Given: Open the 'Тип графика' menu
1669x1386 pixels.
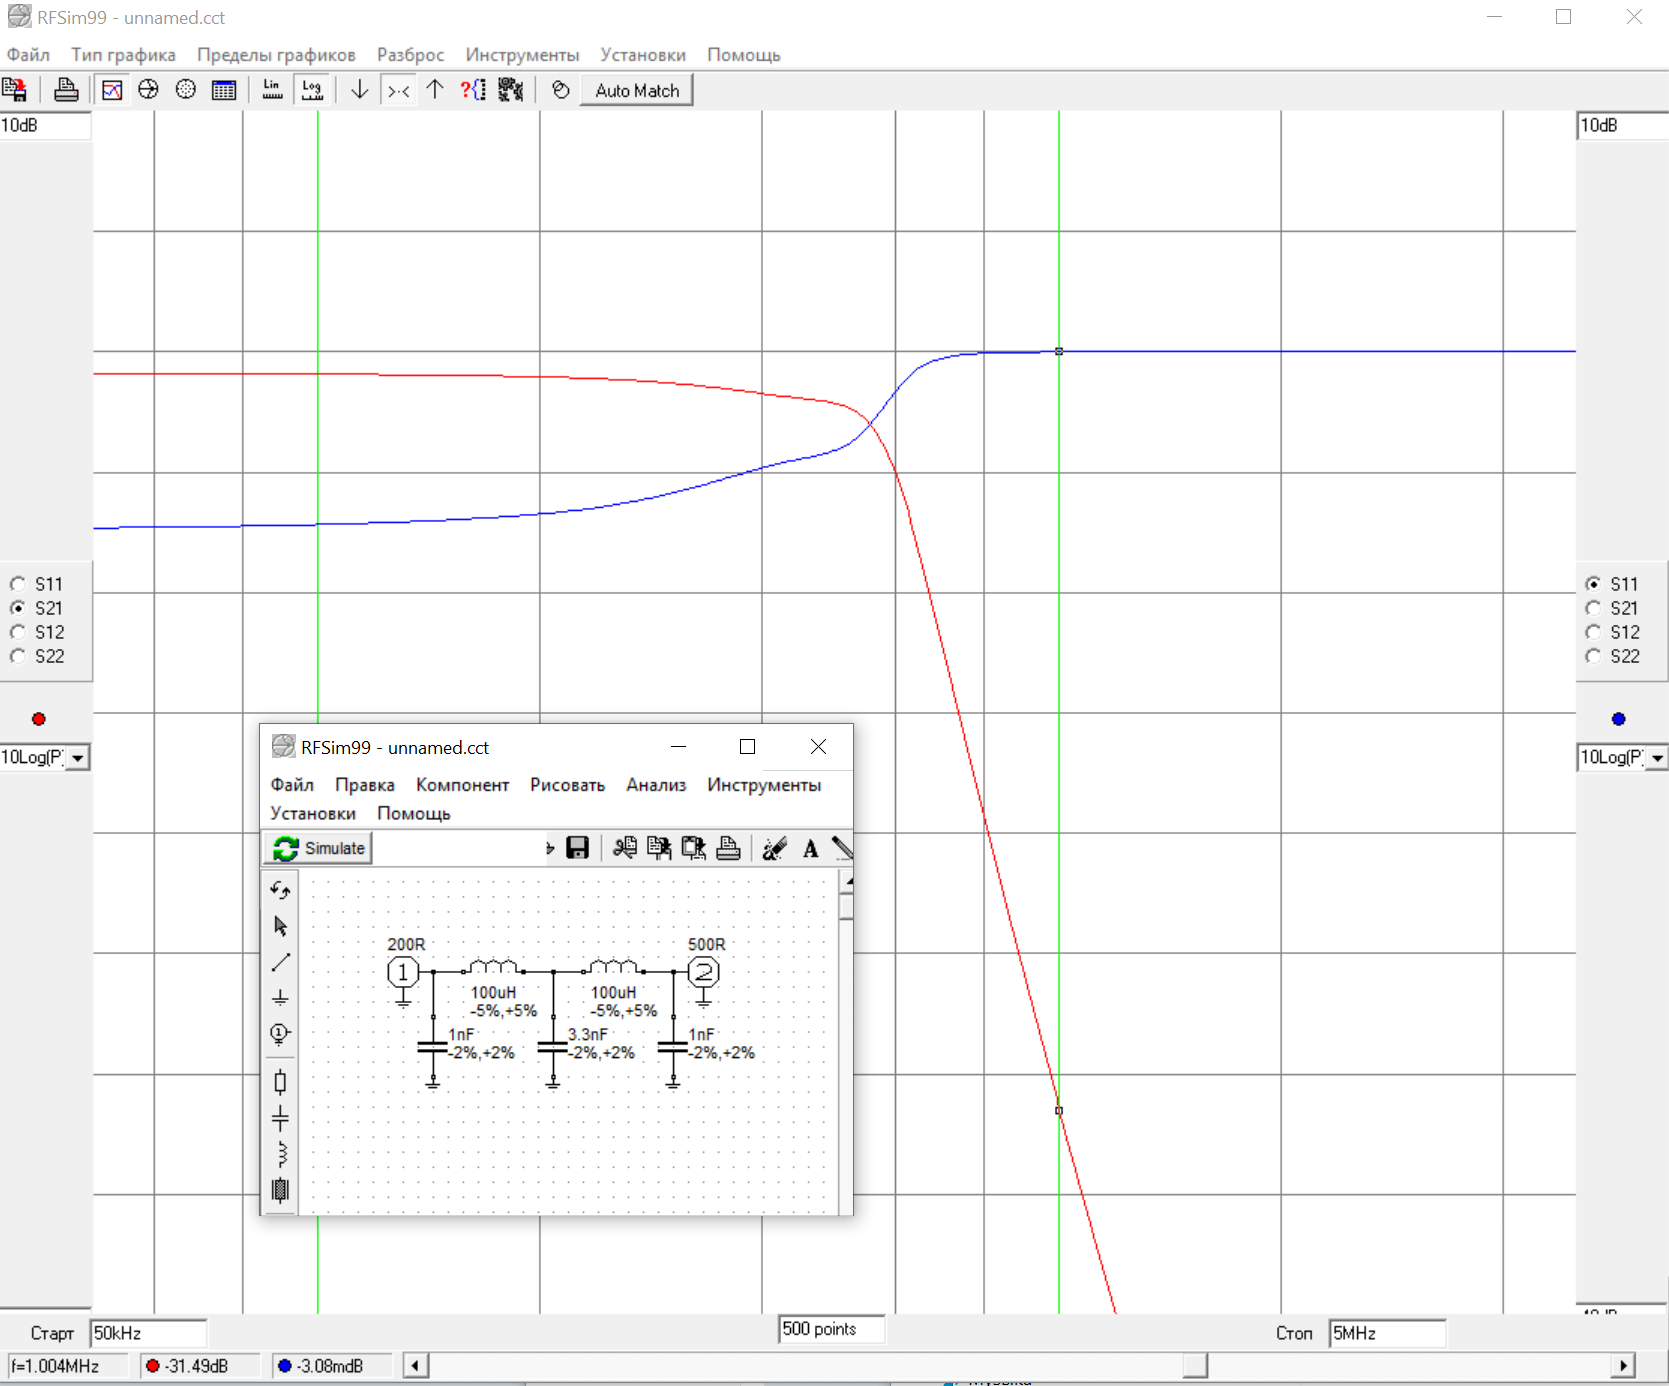Looking at the screenshot, I should (x=123, y=55).
